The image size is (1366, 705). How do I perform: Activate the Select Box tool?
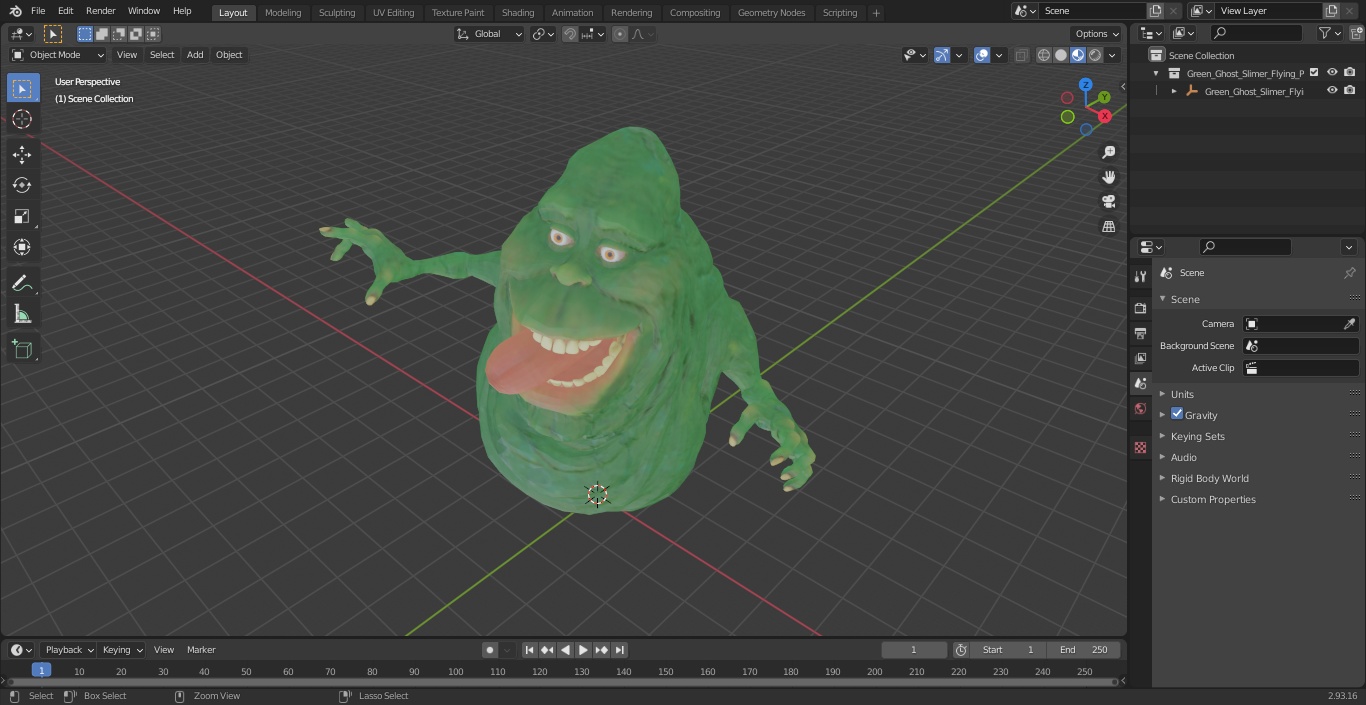tap(22, 88)
